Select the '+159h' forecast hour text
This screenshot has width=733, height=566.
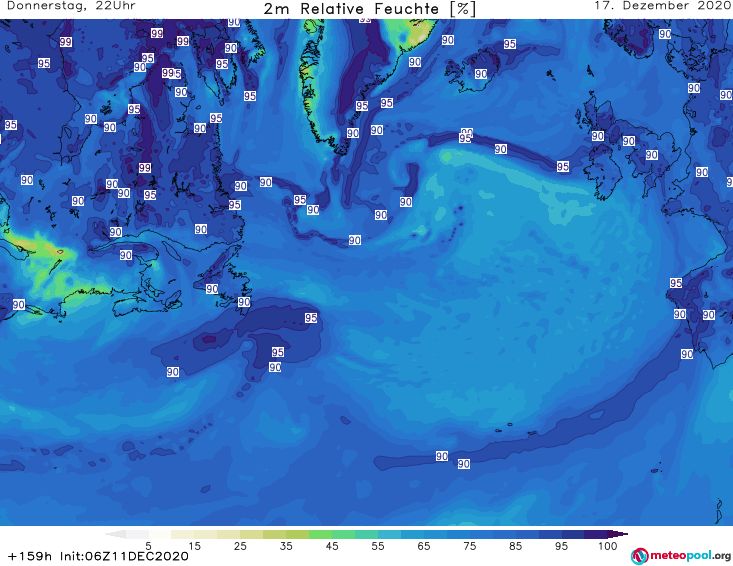point(30,556)
